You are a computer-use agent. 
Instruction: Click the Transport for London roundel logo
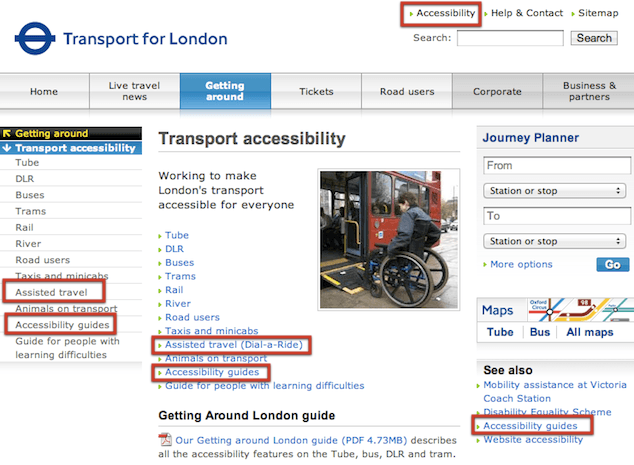click(35, 38)
